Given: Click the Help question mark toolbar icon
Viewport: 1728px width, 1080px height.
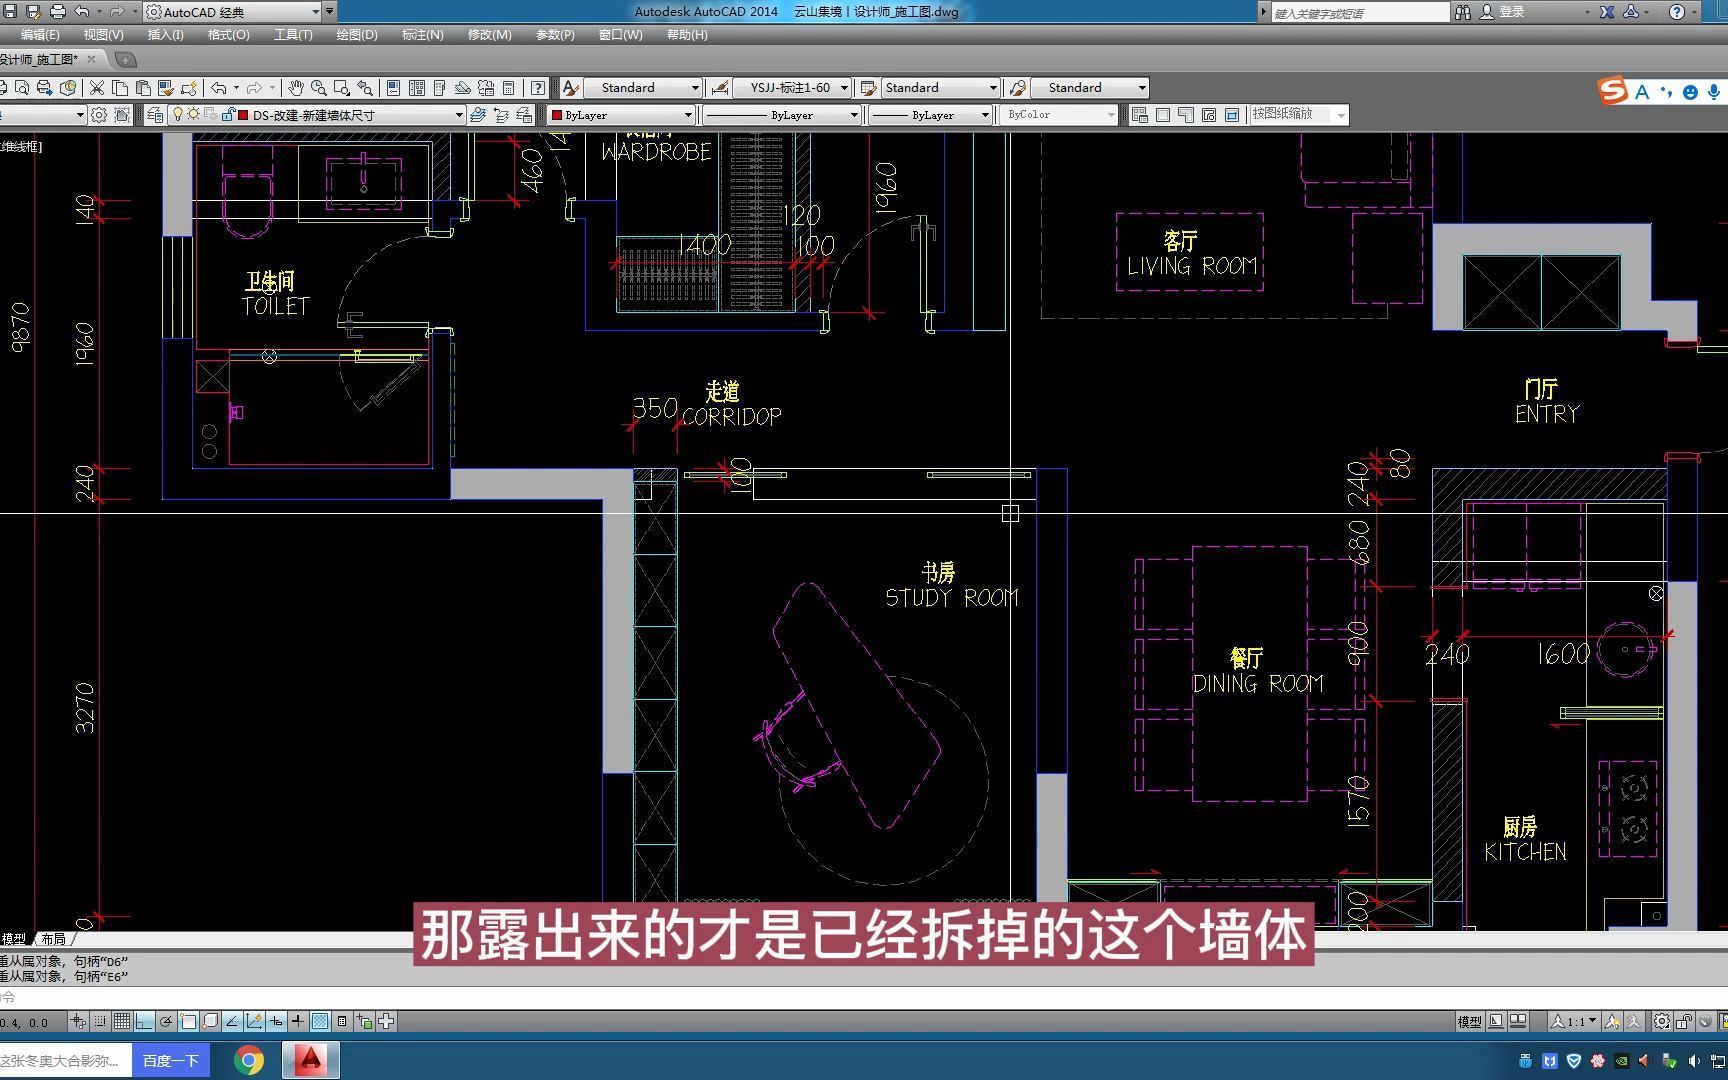Looking at the screenshot, I should (x=538, y=88).
